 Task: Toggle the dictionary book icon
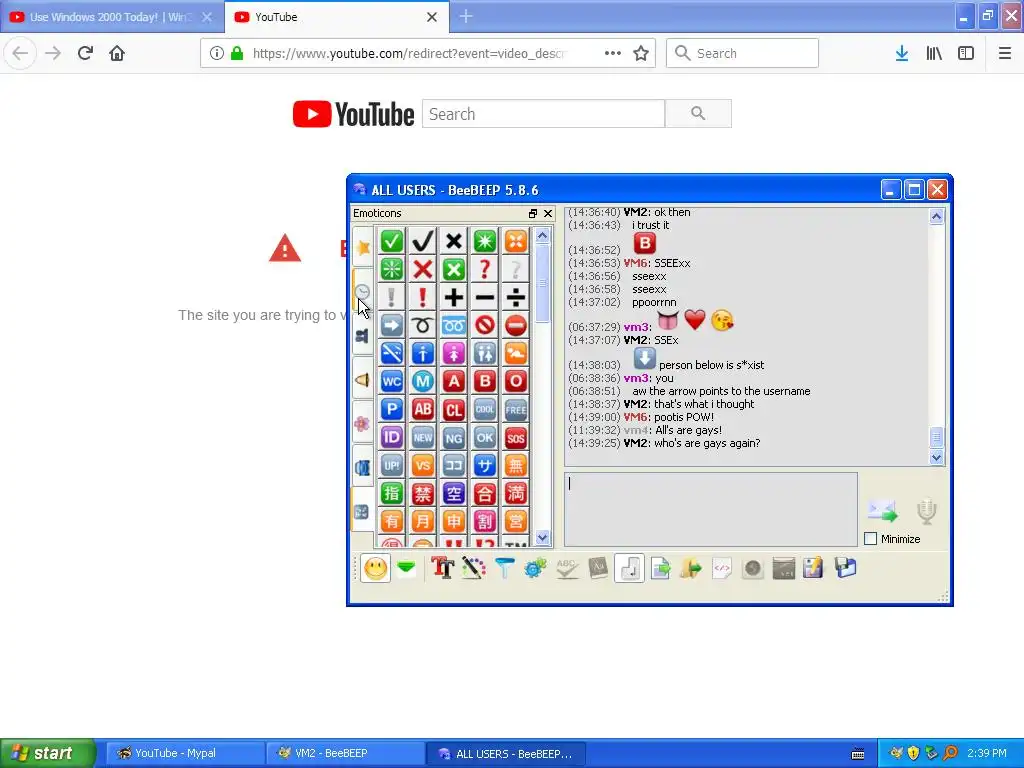click(598, 568)
